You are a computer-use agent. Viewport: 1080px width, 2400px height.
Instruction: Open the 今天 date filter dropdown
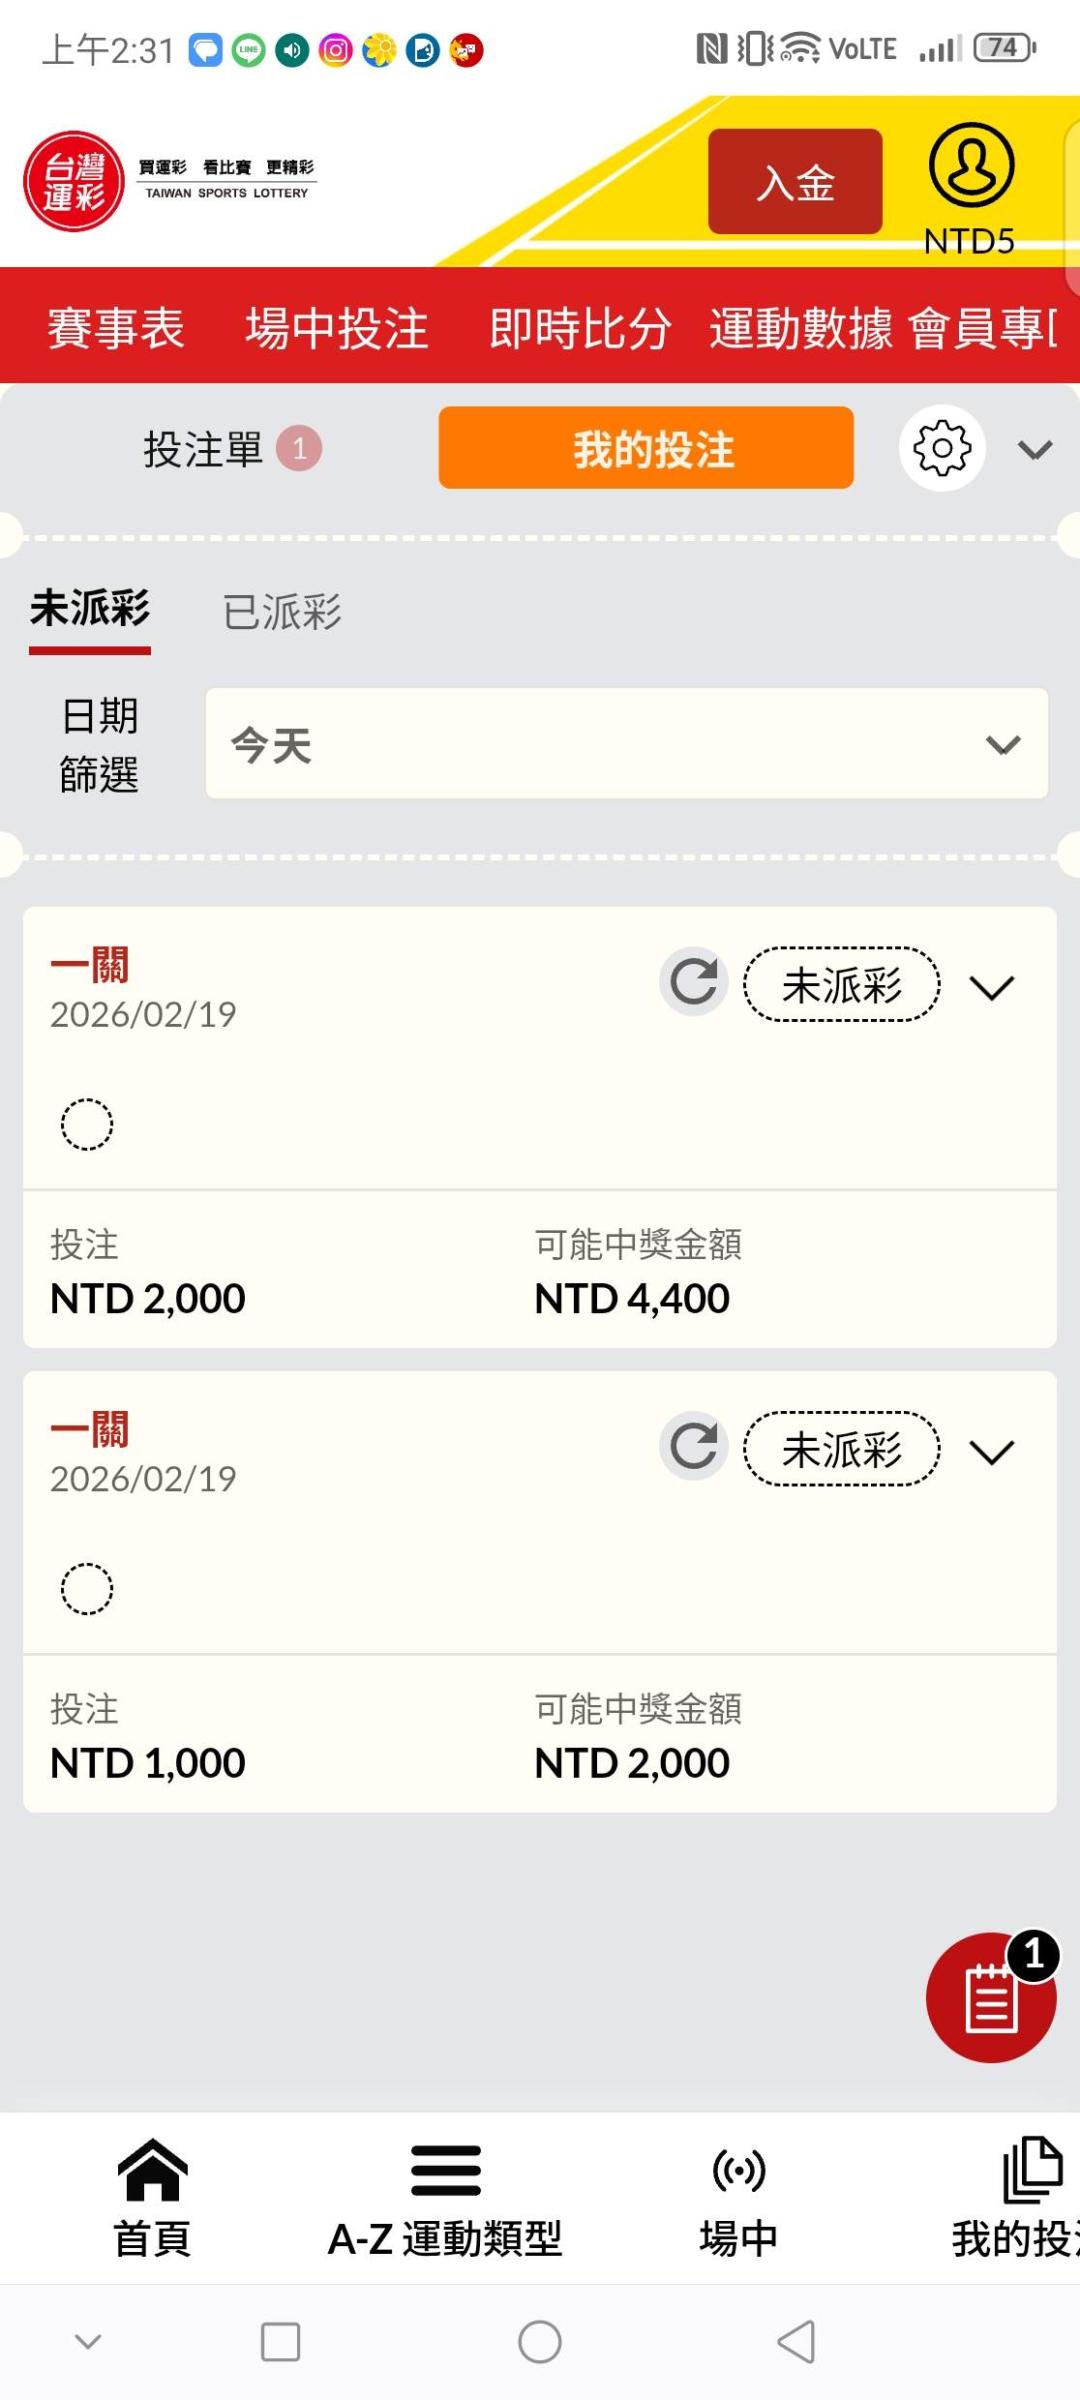pyautogui.click(x=626, y=744)
